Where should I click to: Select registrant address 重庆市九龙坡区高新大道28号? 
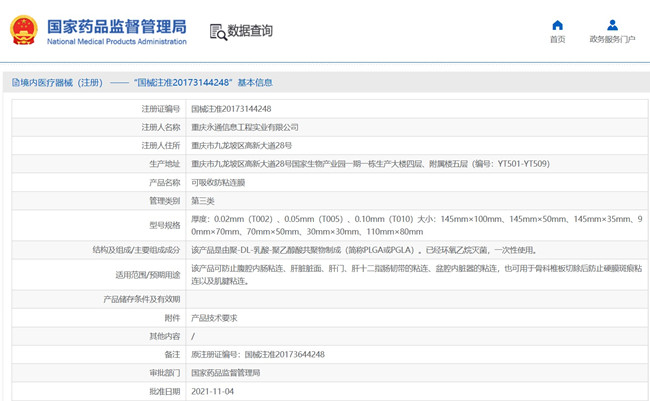(241, 146)
